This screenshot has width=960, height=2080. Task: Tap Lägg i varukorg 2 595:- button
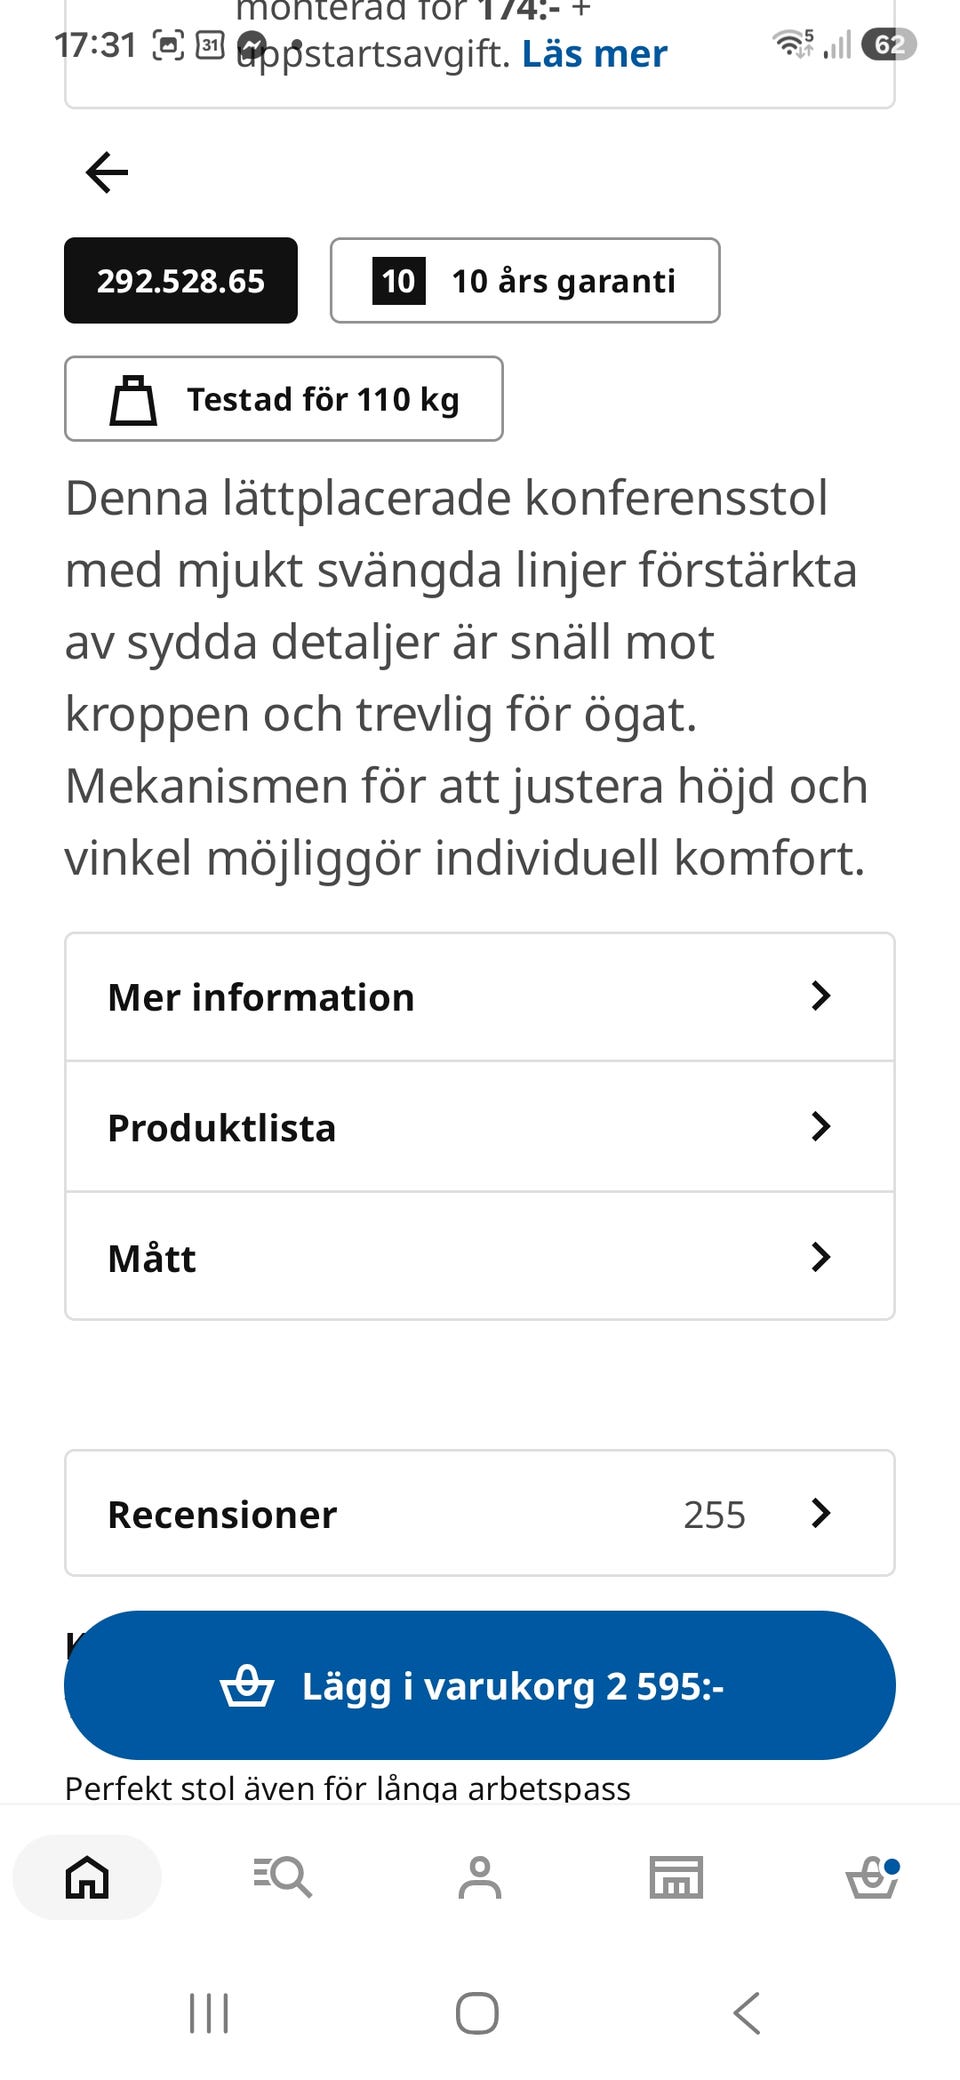tap(480, 1686)
